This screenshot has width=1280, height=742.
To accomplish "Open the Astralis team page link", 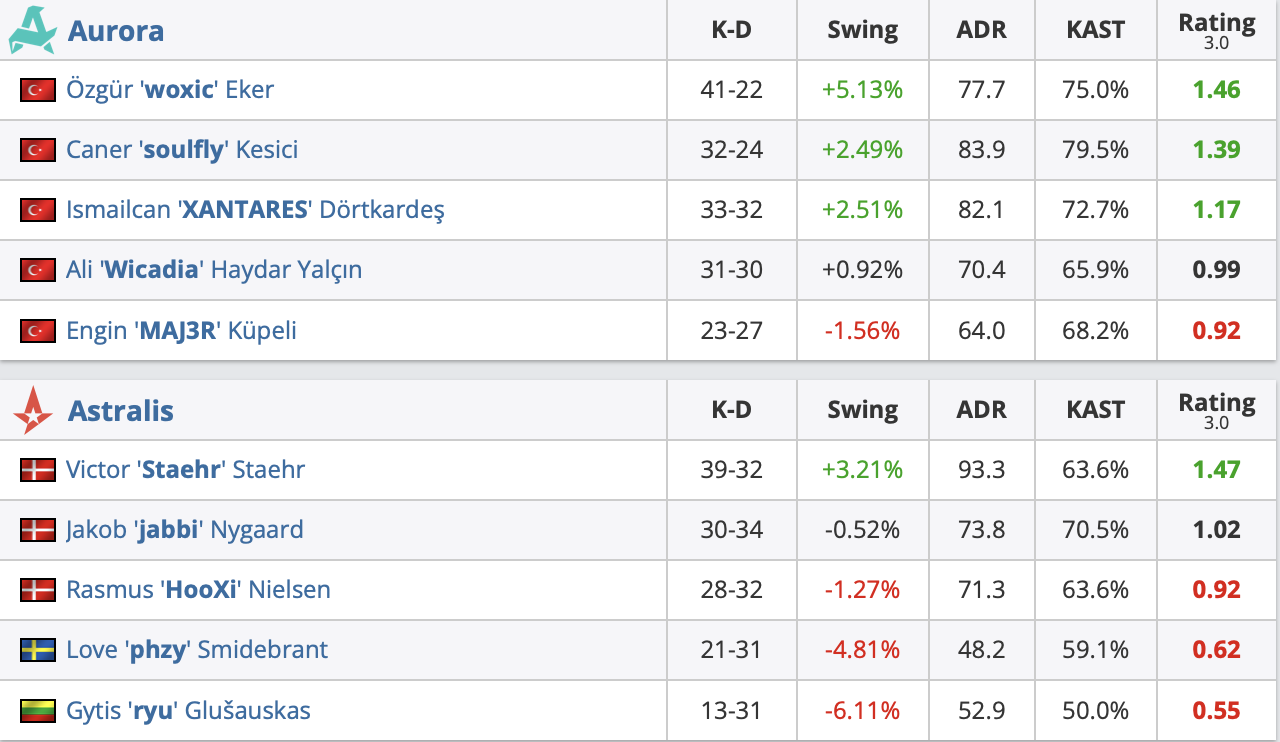I will 120,411.
